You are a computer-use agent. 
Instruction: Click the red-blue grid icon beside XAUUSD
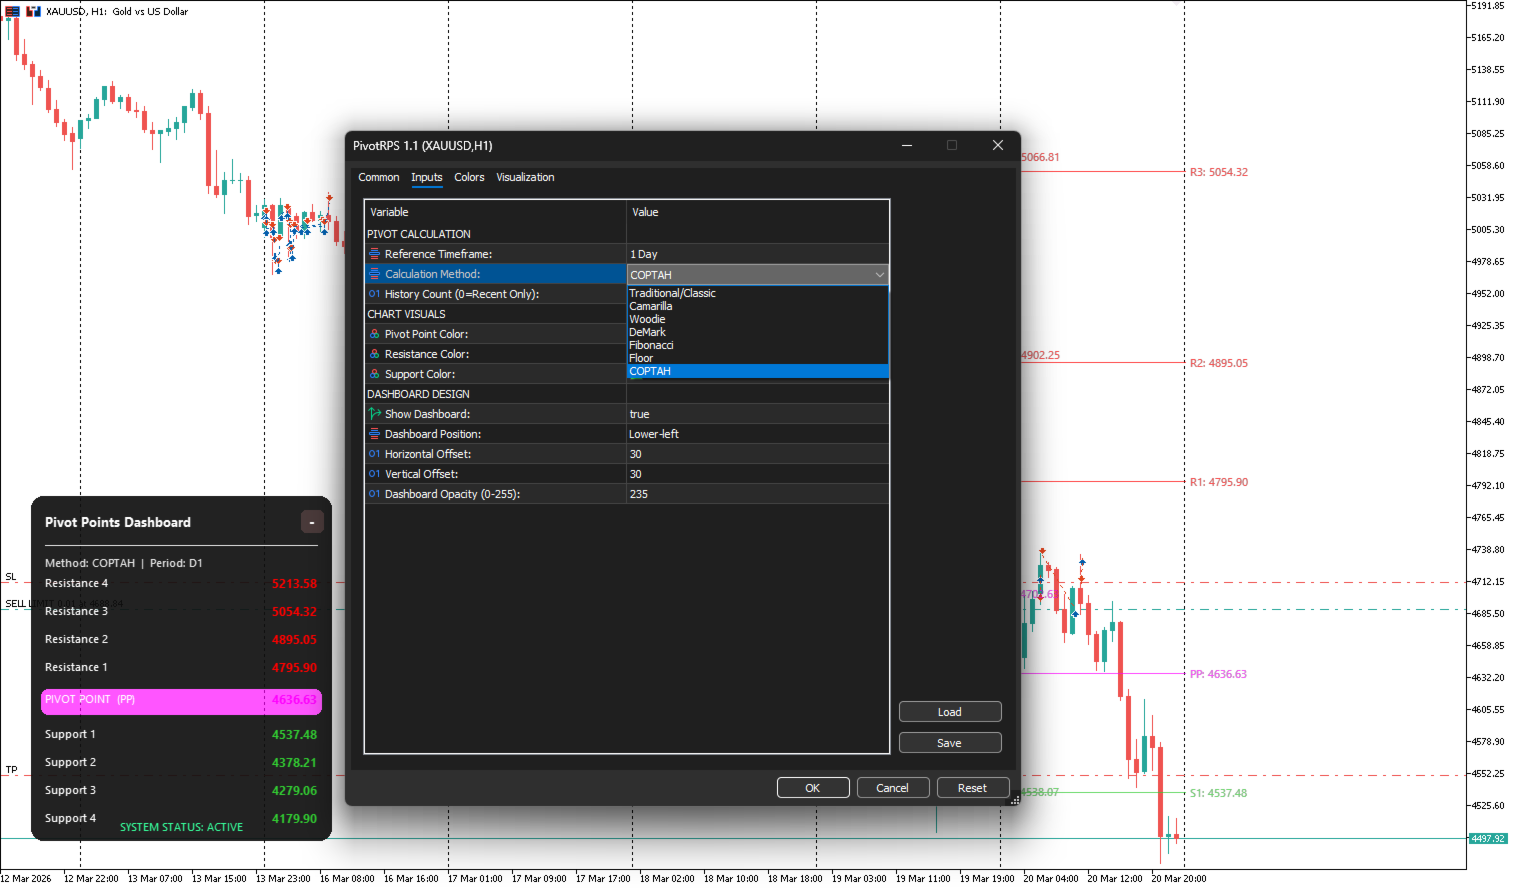[x=13, y=11]
